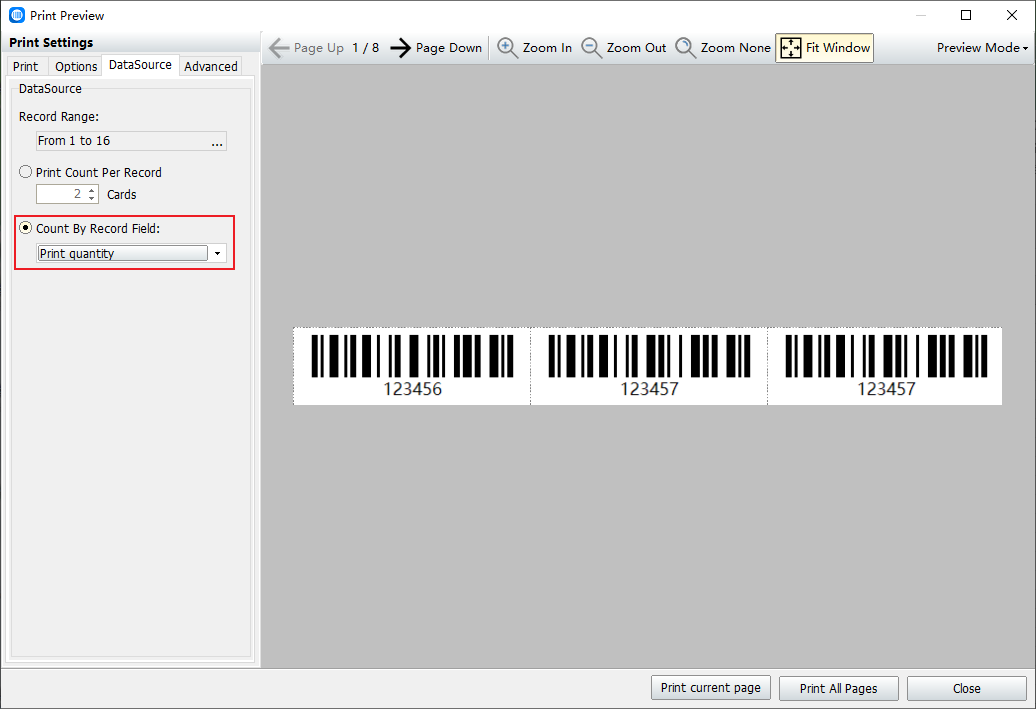Image resolution: width=1036 pixels, height=709 pixels.
Task: Click the Print Settings heading
Action: point(51,42)
